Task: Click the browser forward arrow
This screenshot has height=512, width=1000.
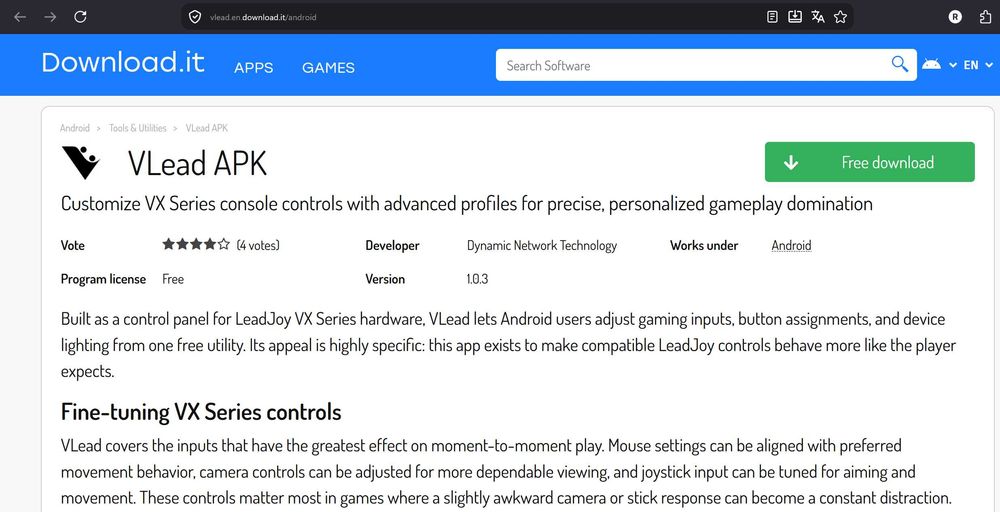Action: (x=50, y=17)
